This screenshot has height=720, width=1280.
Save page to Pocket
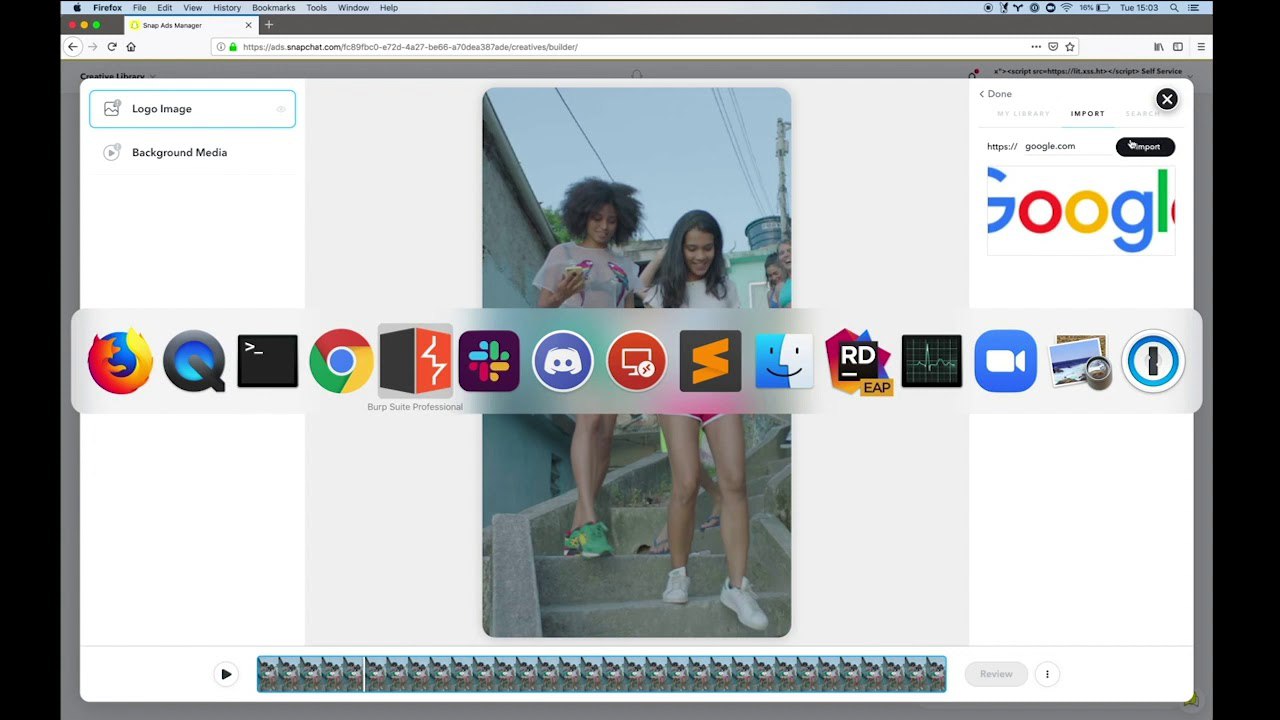pyautogui.click(x=1053, y=47)
